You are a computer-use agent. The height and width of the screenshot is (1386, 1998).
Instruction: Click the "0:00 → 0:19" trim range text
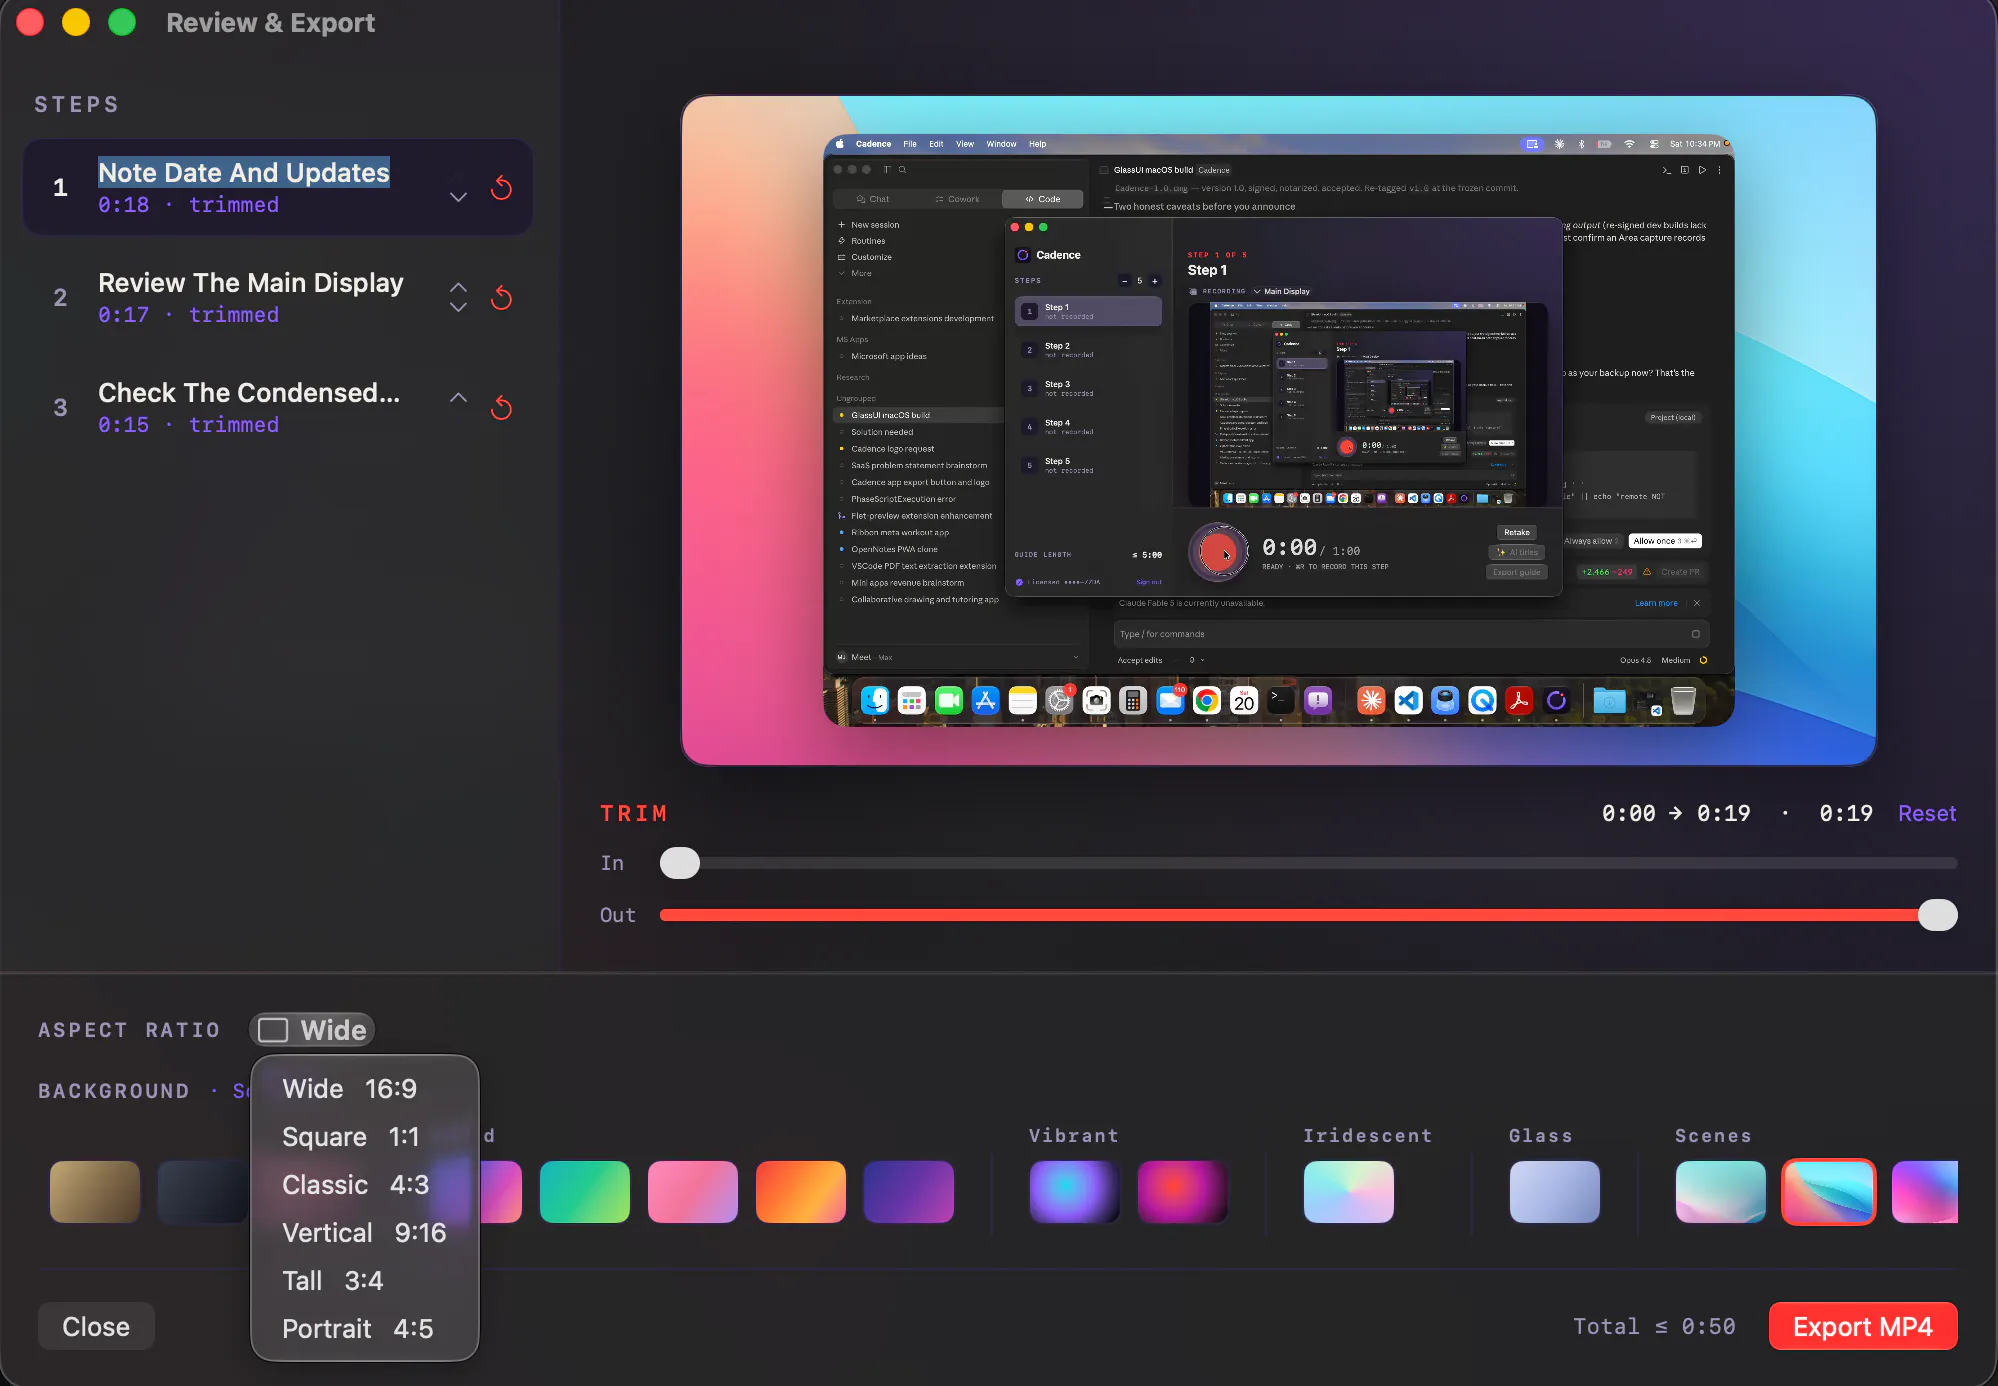point(1676,814)
